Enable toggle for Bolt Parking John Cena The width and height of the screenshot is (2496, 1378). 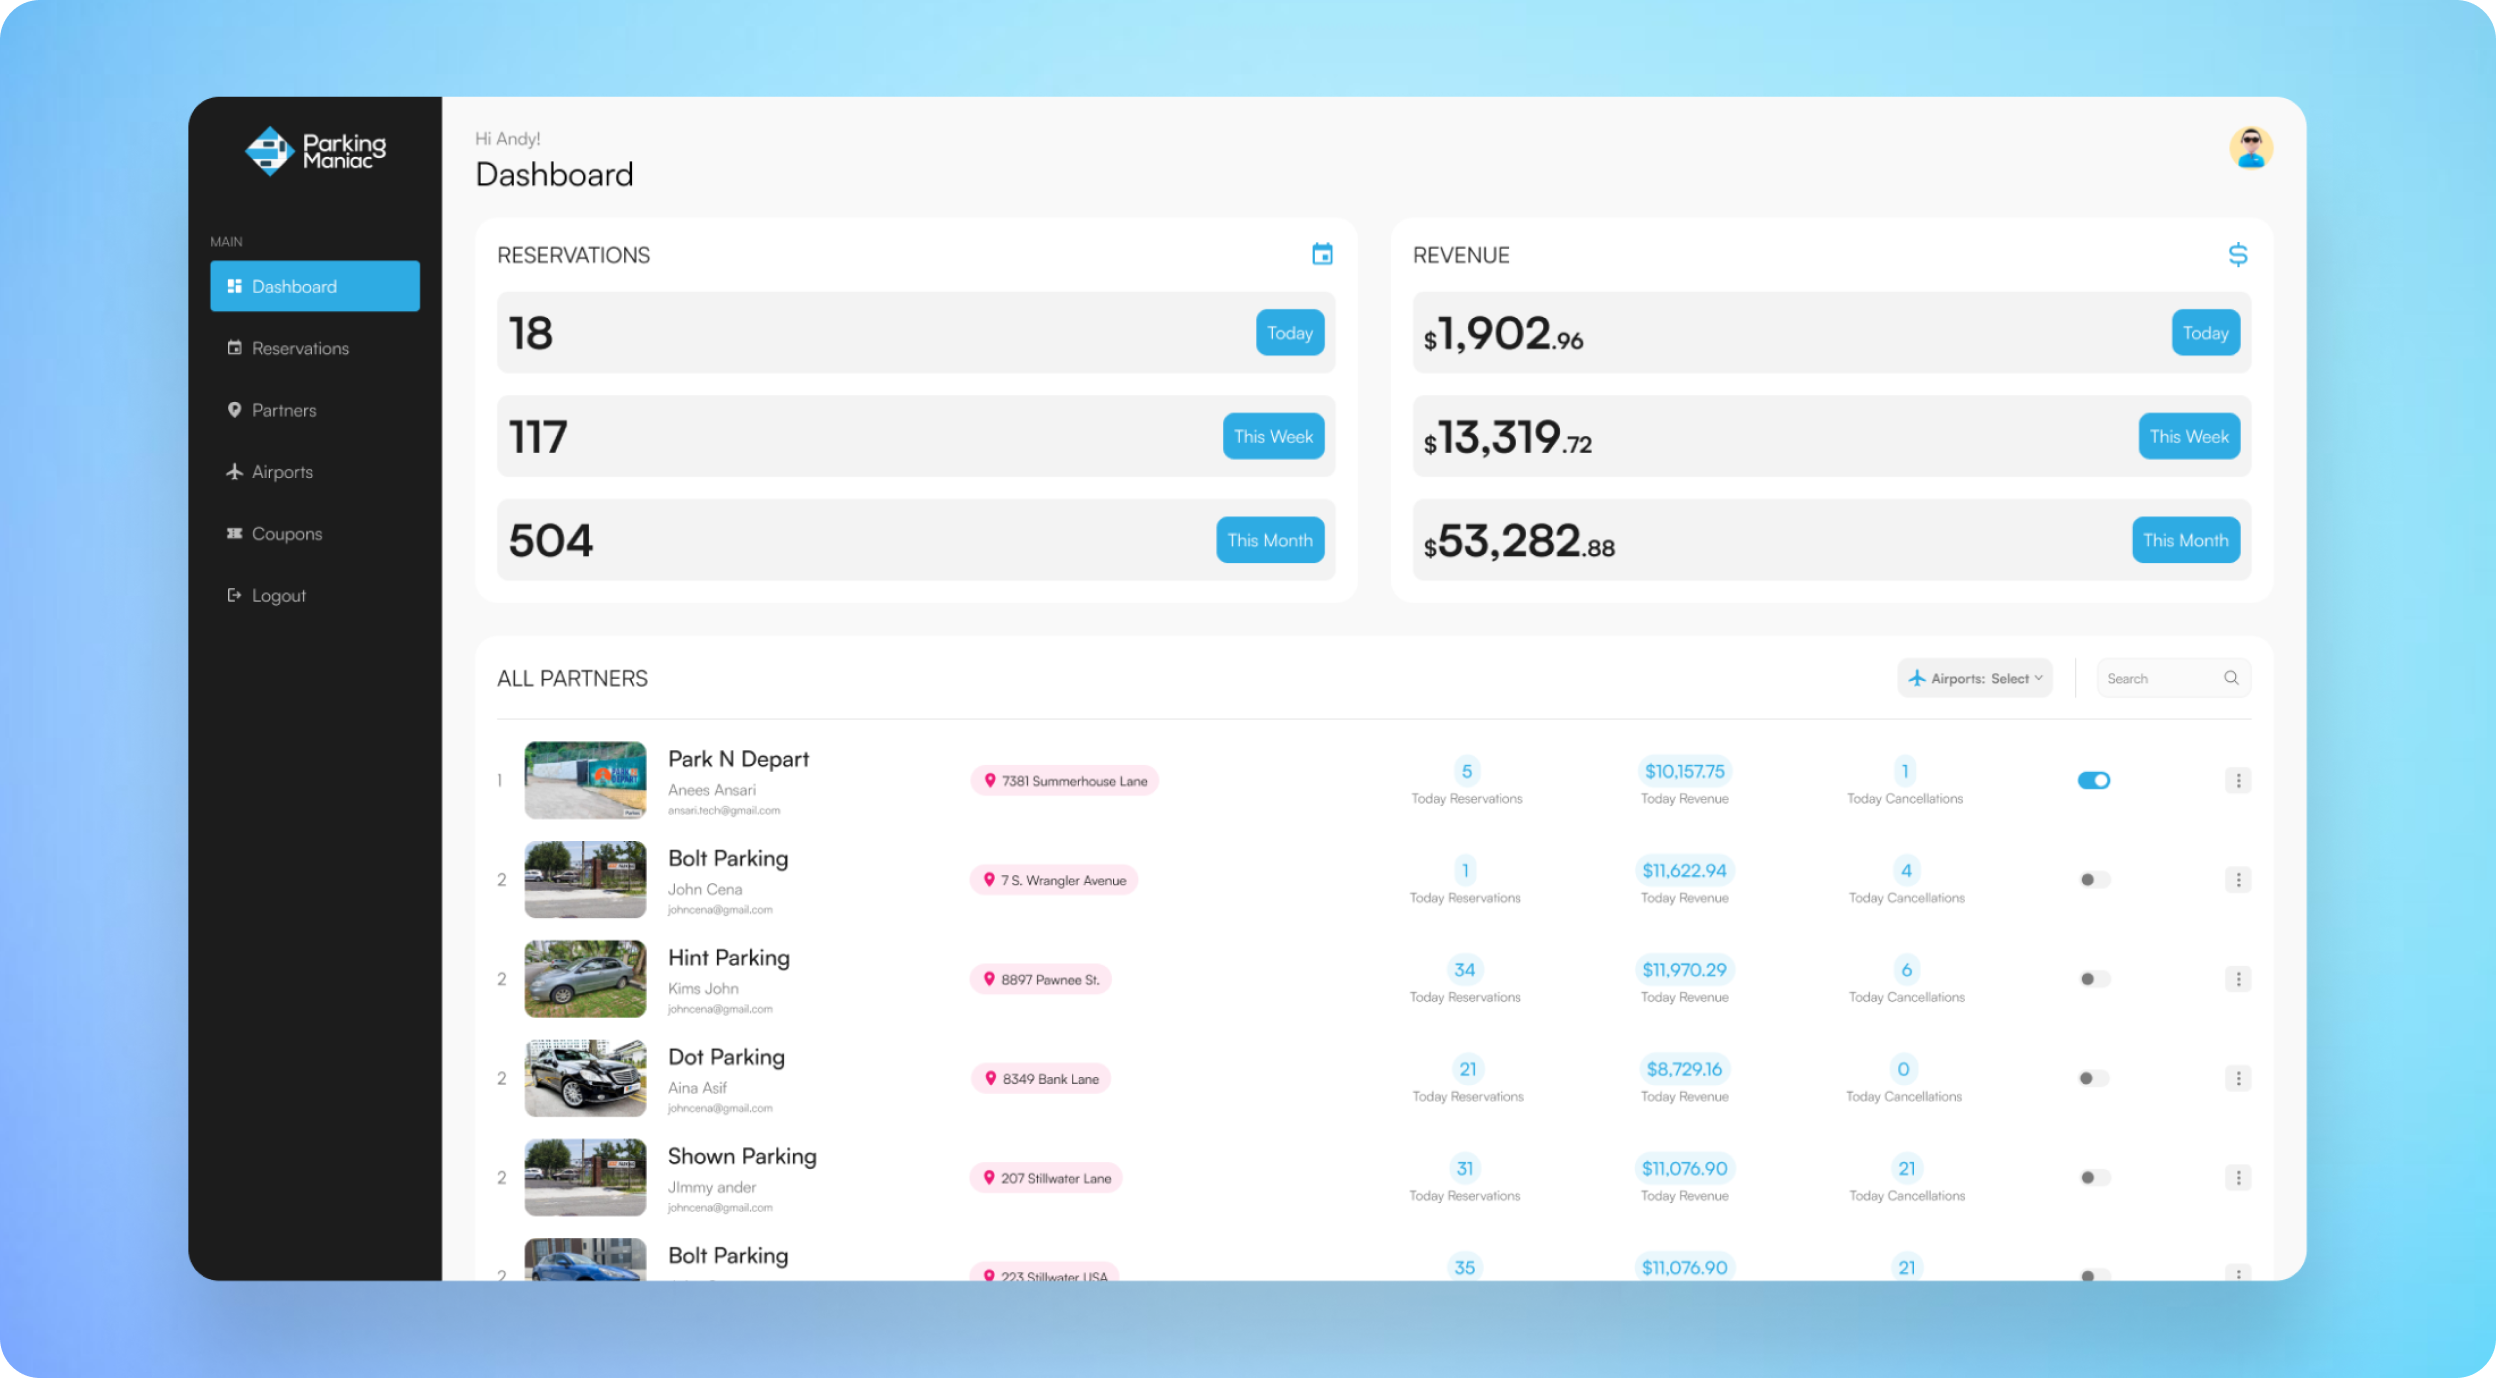2094,880
